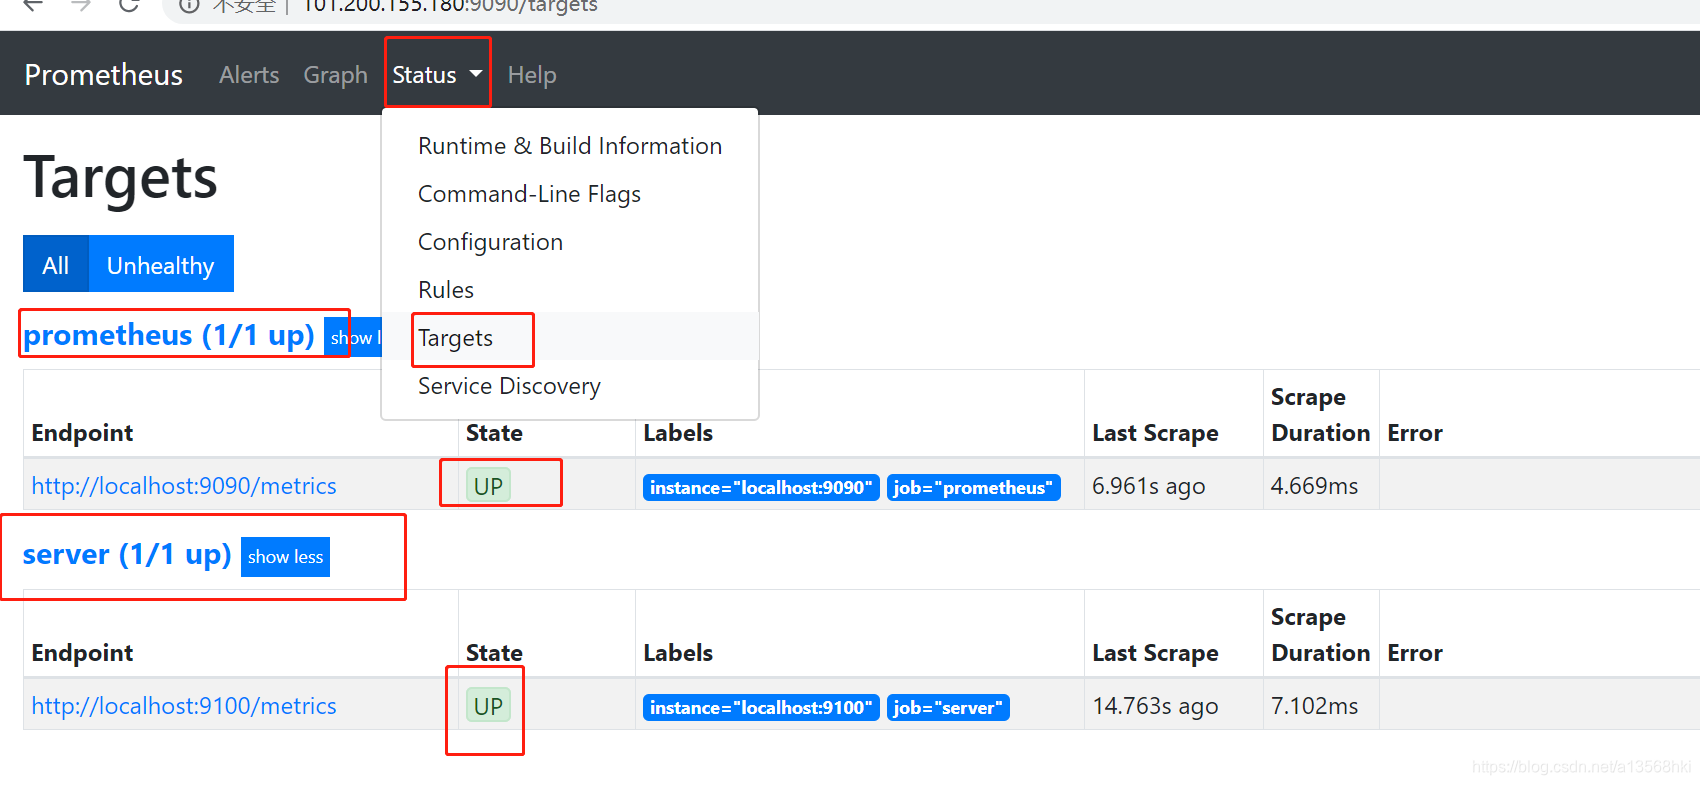Click instance="localhost:9090" label badge
The height and width of the screenshot is (785, 1700).
point(761,487)
